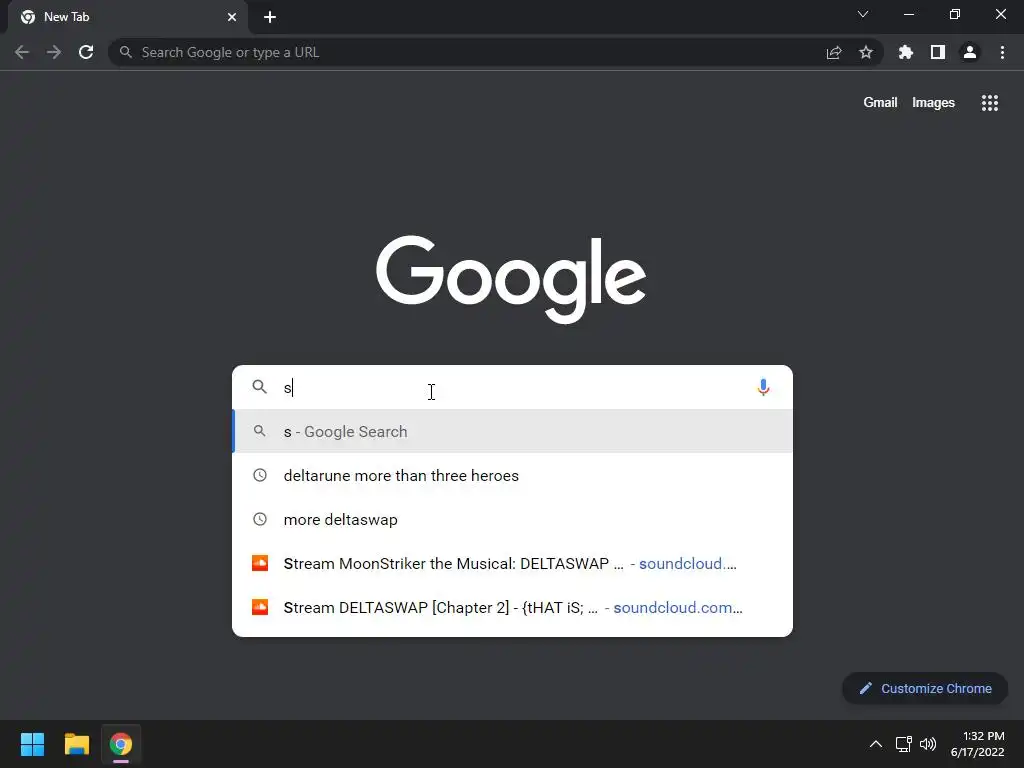Reload the current page
The width and height of the screenshot is (1024, 768).
86,52
